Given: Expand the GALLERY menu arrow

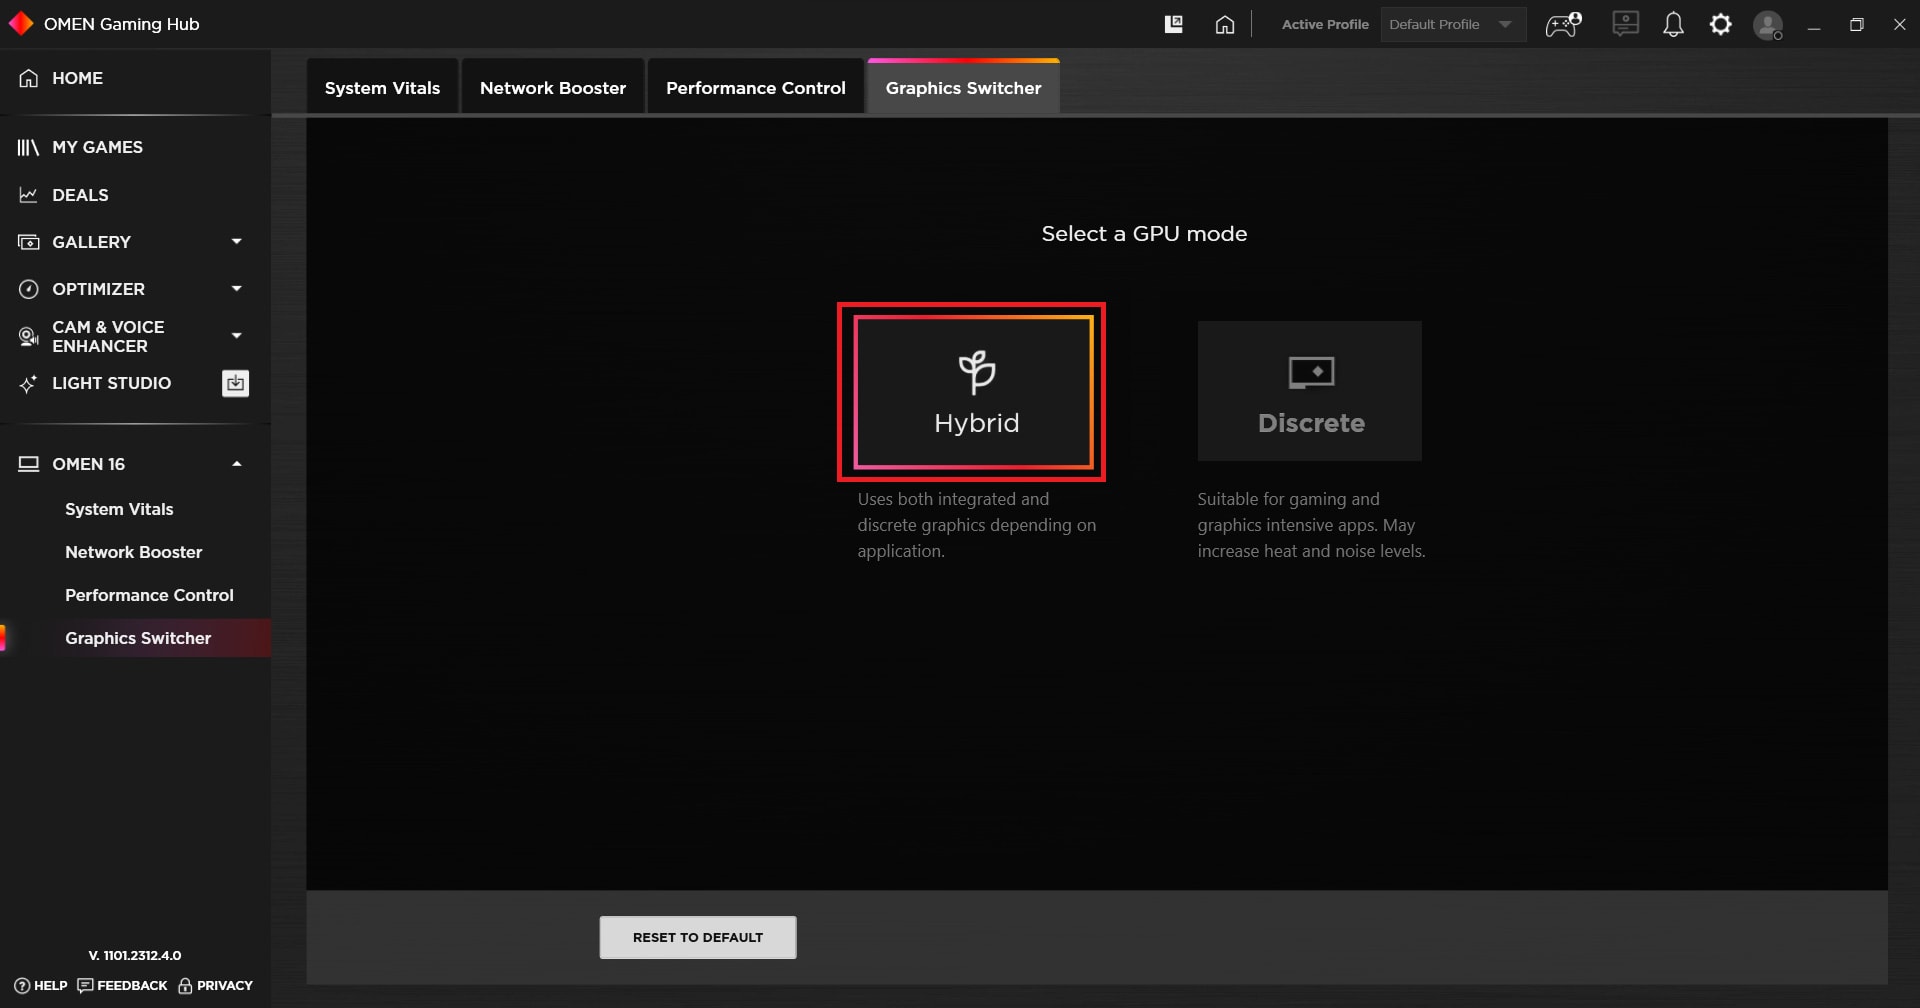Looking at the screenshot, I should coord(237,241).
